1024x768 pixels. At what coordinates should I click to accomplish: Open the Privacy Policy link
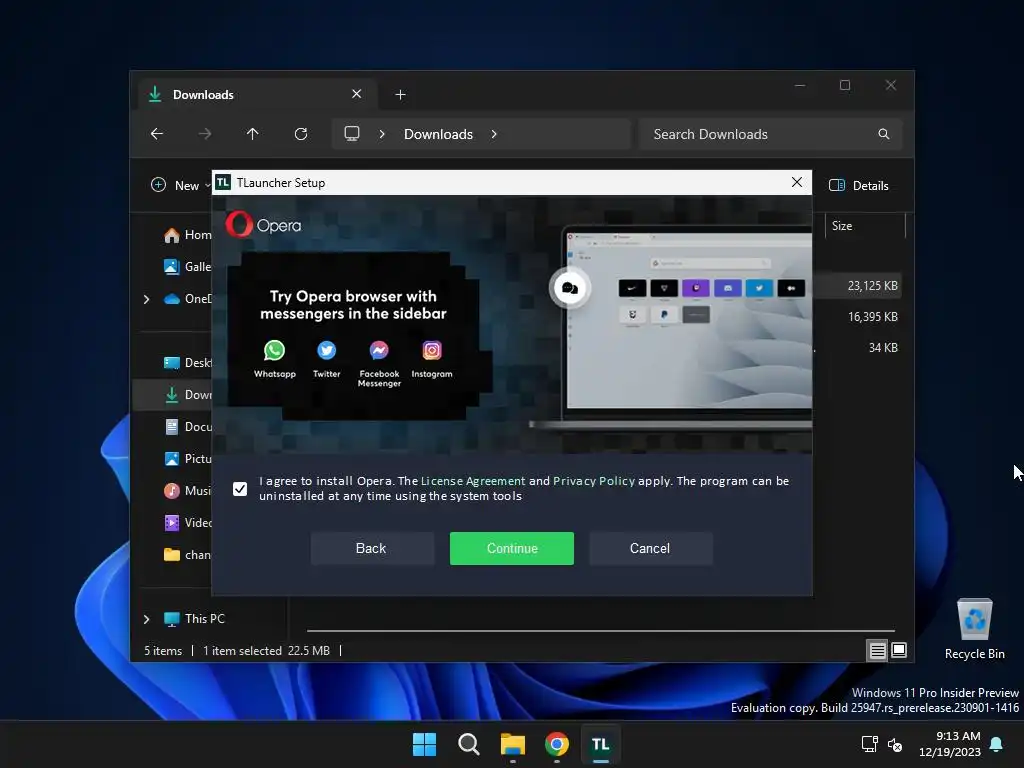coord(594,481)
